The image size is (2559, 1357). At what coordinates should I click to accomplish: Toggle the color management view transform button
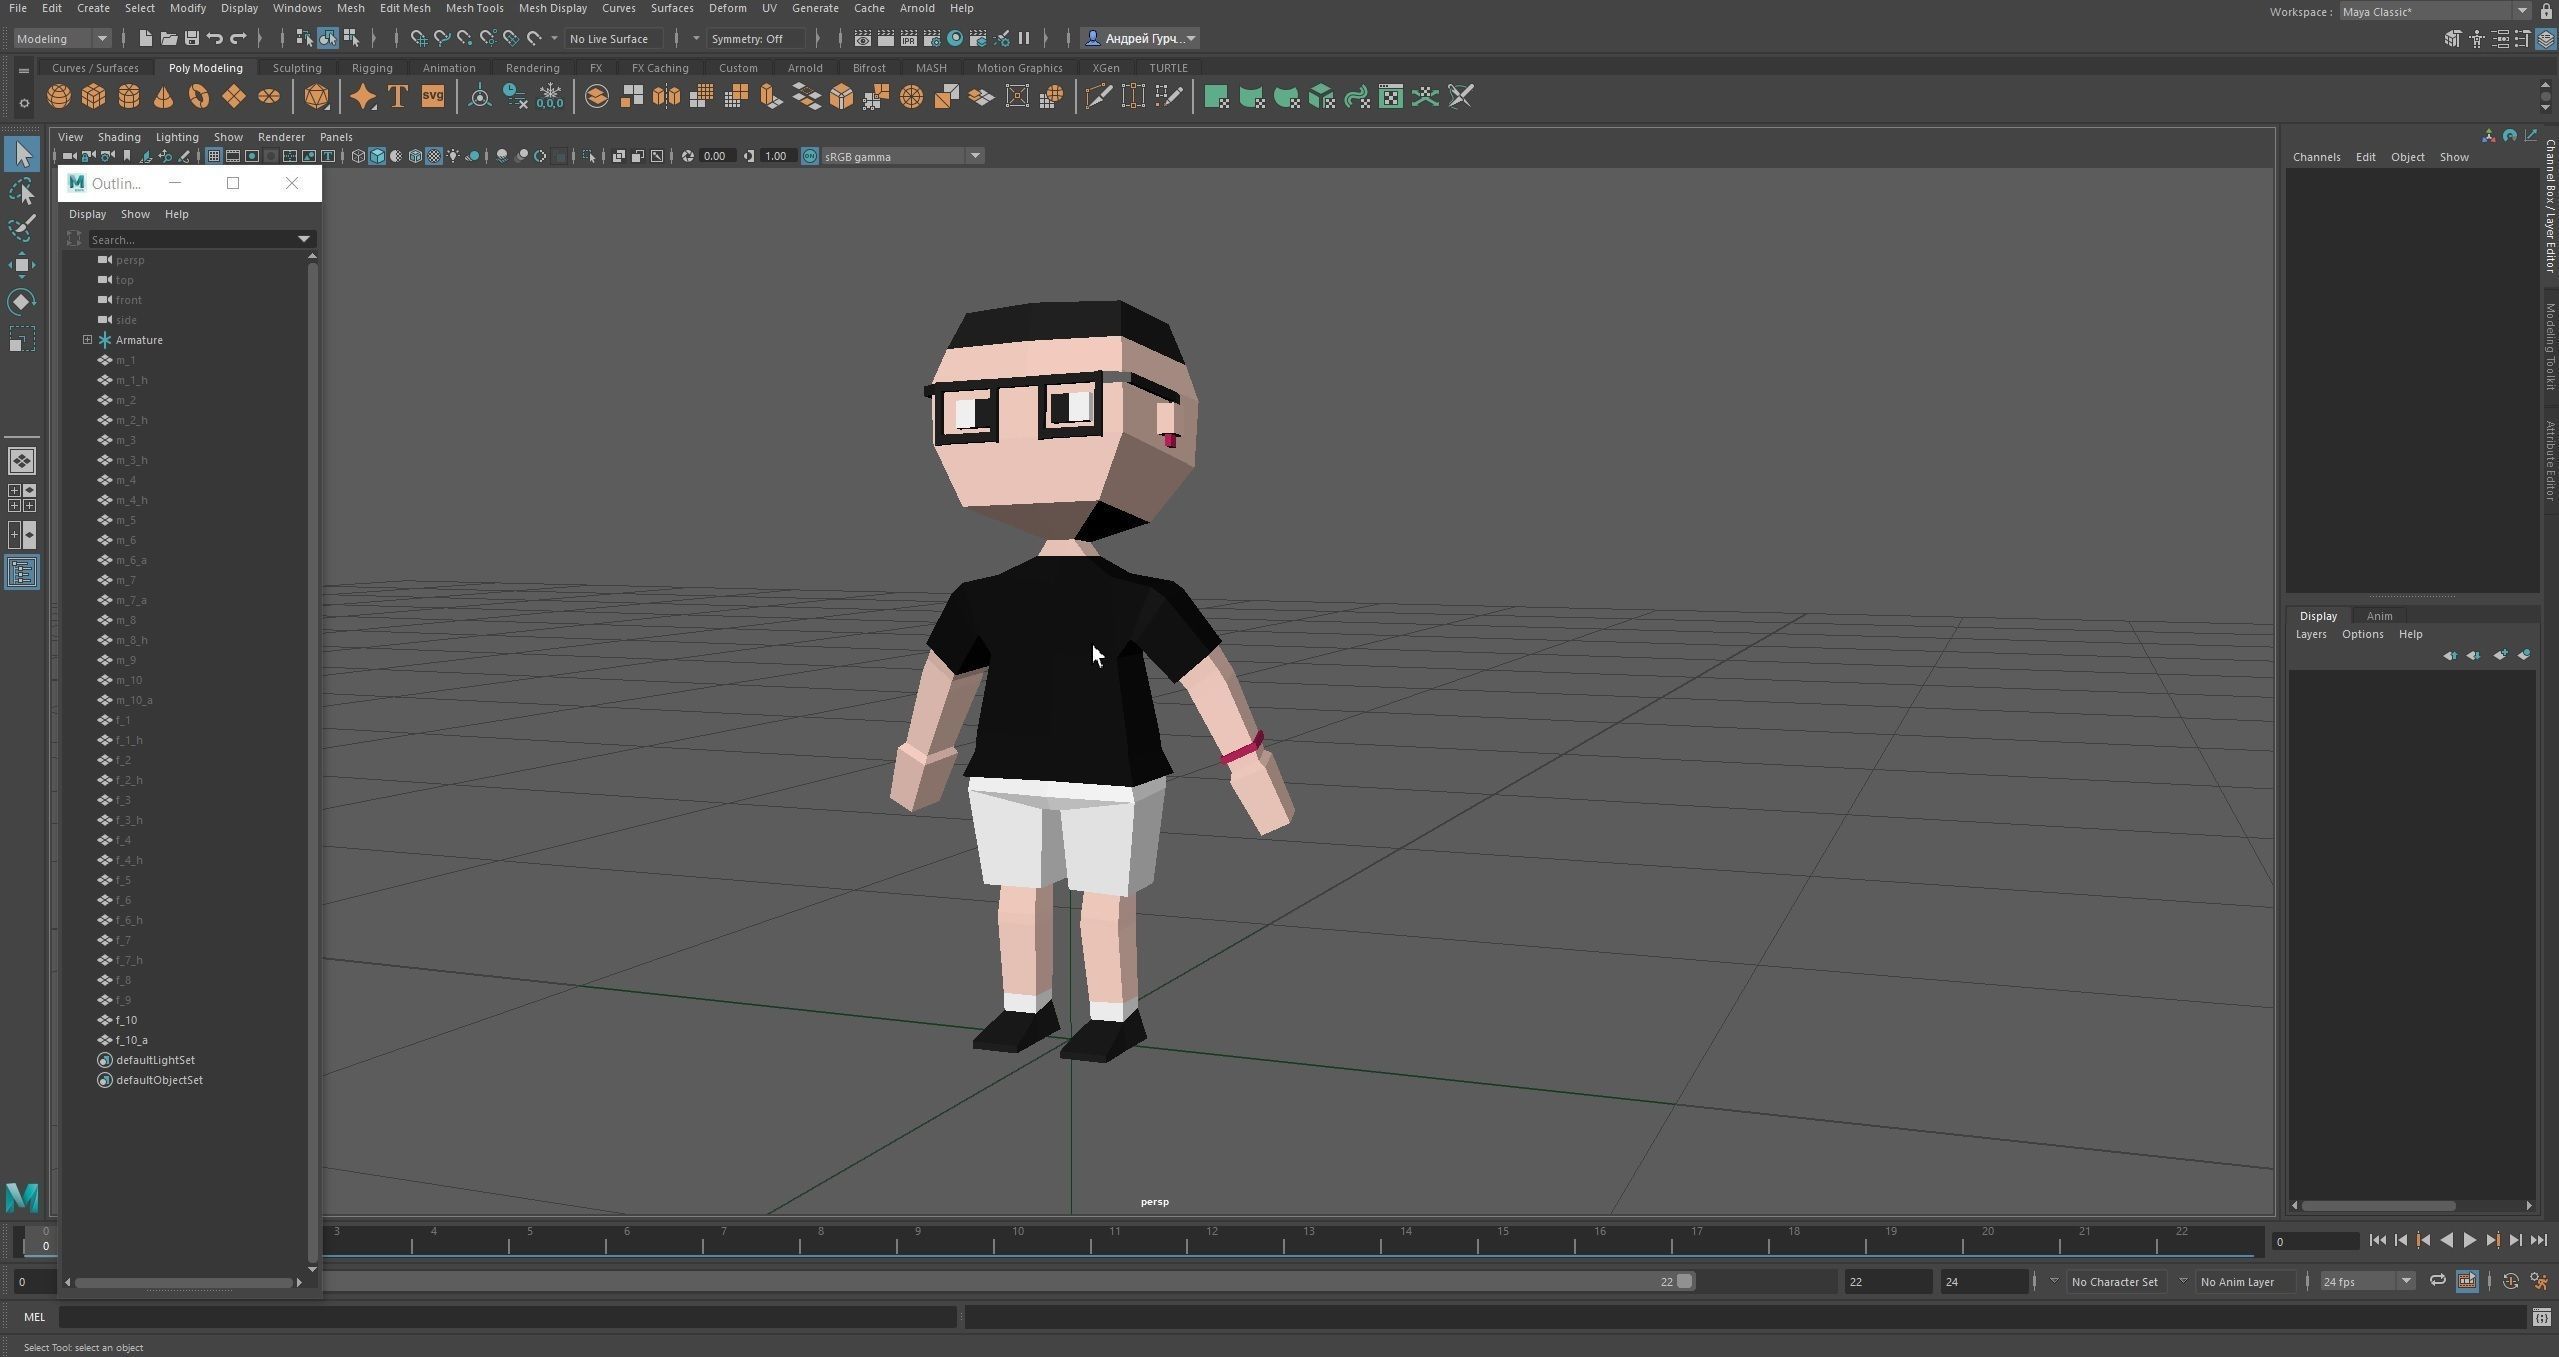tap(809, 156)
